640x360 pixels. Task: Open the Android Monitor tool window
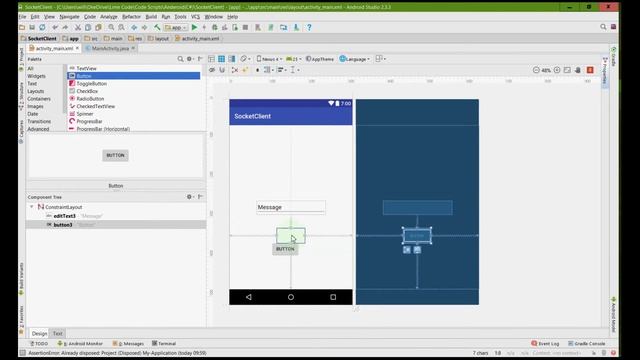tap(80, 344)
